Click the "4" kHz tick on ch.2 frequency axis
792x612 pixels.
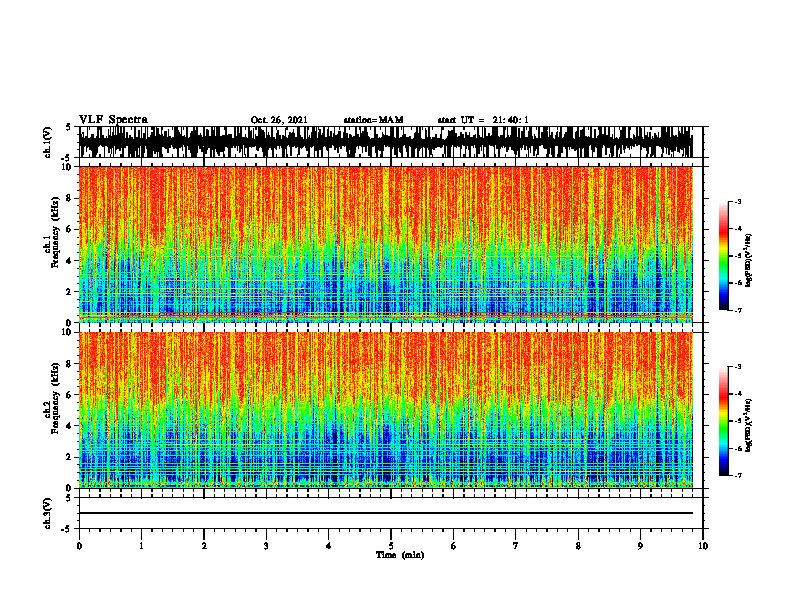70,426
